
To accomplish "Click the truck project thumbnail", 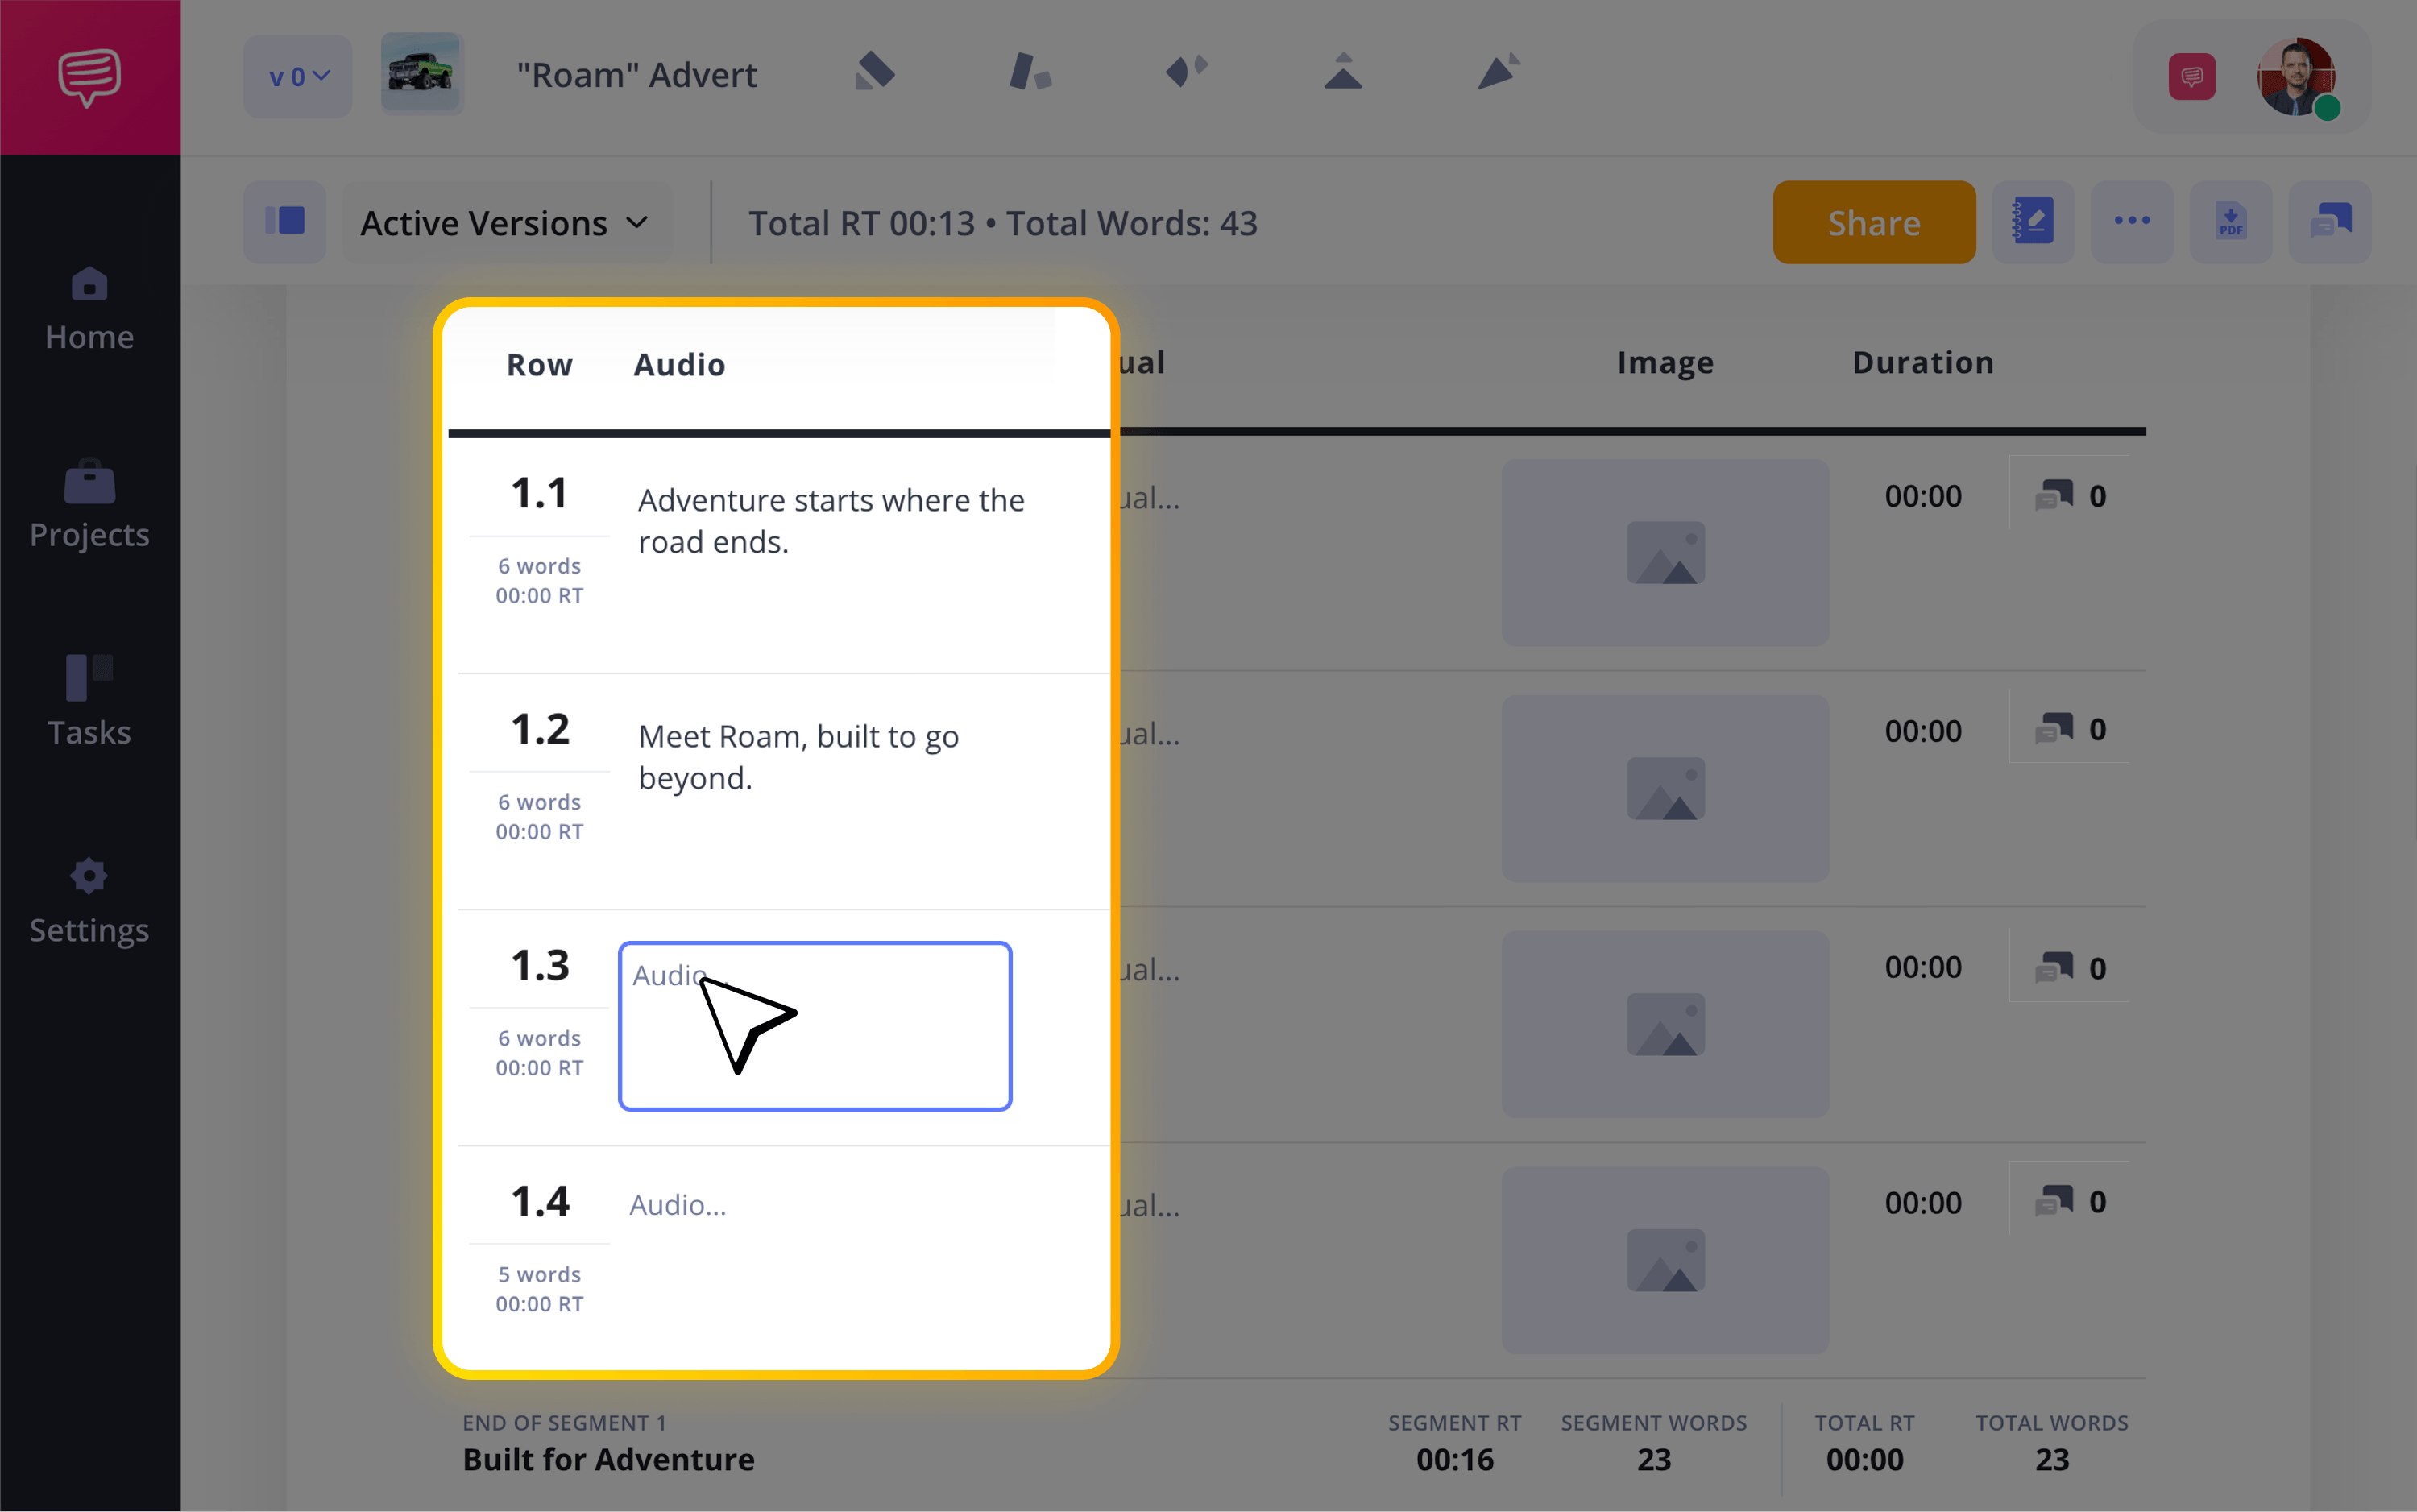I will pos(421,74).
